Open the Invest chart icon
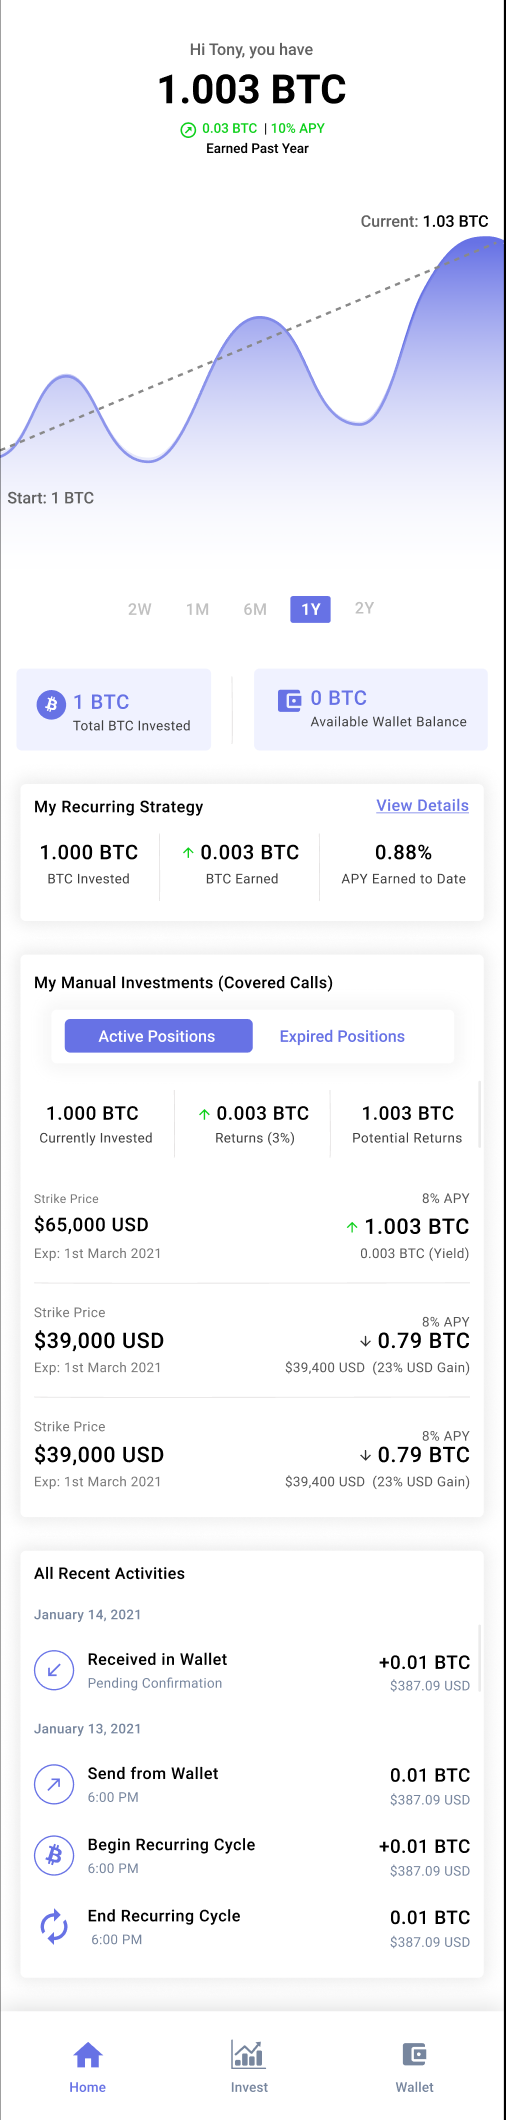Image resolution: width=506 pixels, height=2120 pixels. [x=248, y=2054]
